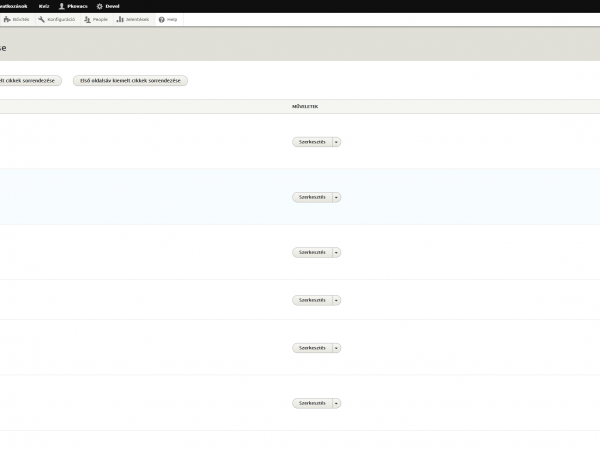Image resolution: width=600 pixels, height=450 pixels.
Task: Click Szerkesztés in the highlighted second row
Action: (x=311, y=197)
